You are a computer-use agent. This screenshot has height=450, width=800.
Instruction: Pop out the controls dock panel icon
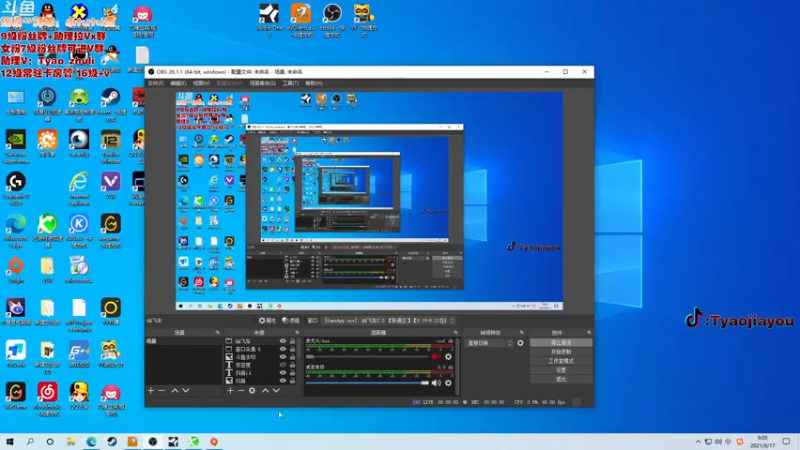589,332
